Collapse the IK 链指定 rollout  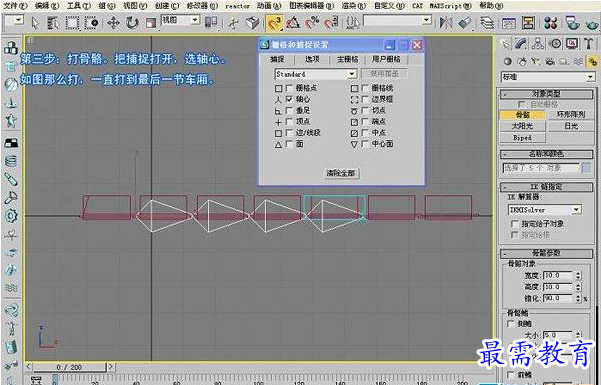546,187
